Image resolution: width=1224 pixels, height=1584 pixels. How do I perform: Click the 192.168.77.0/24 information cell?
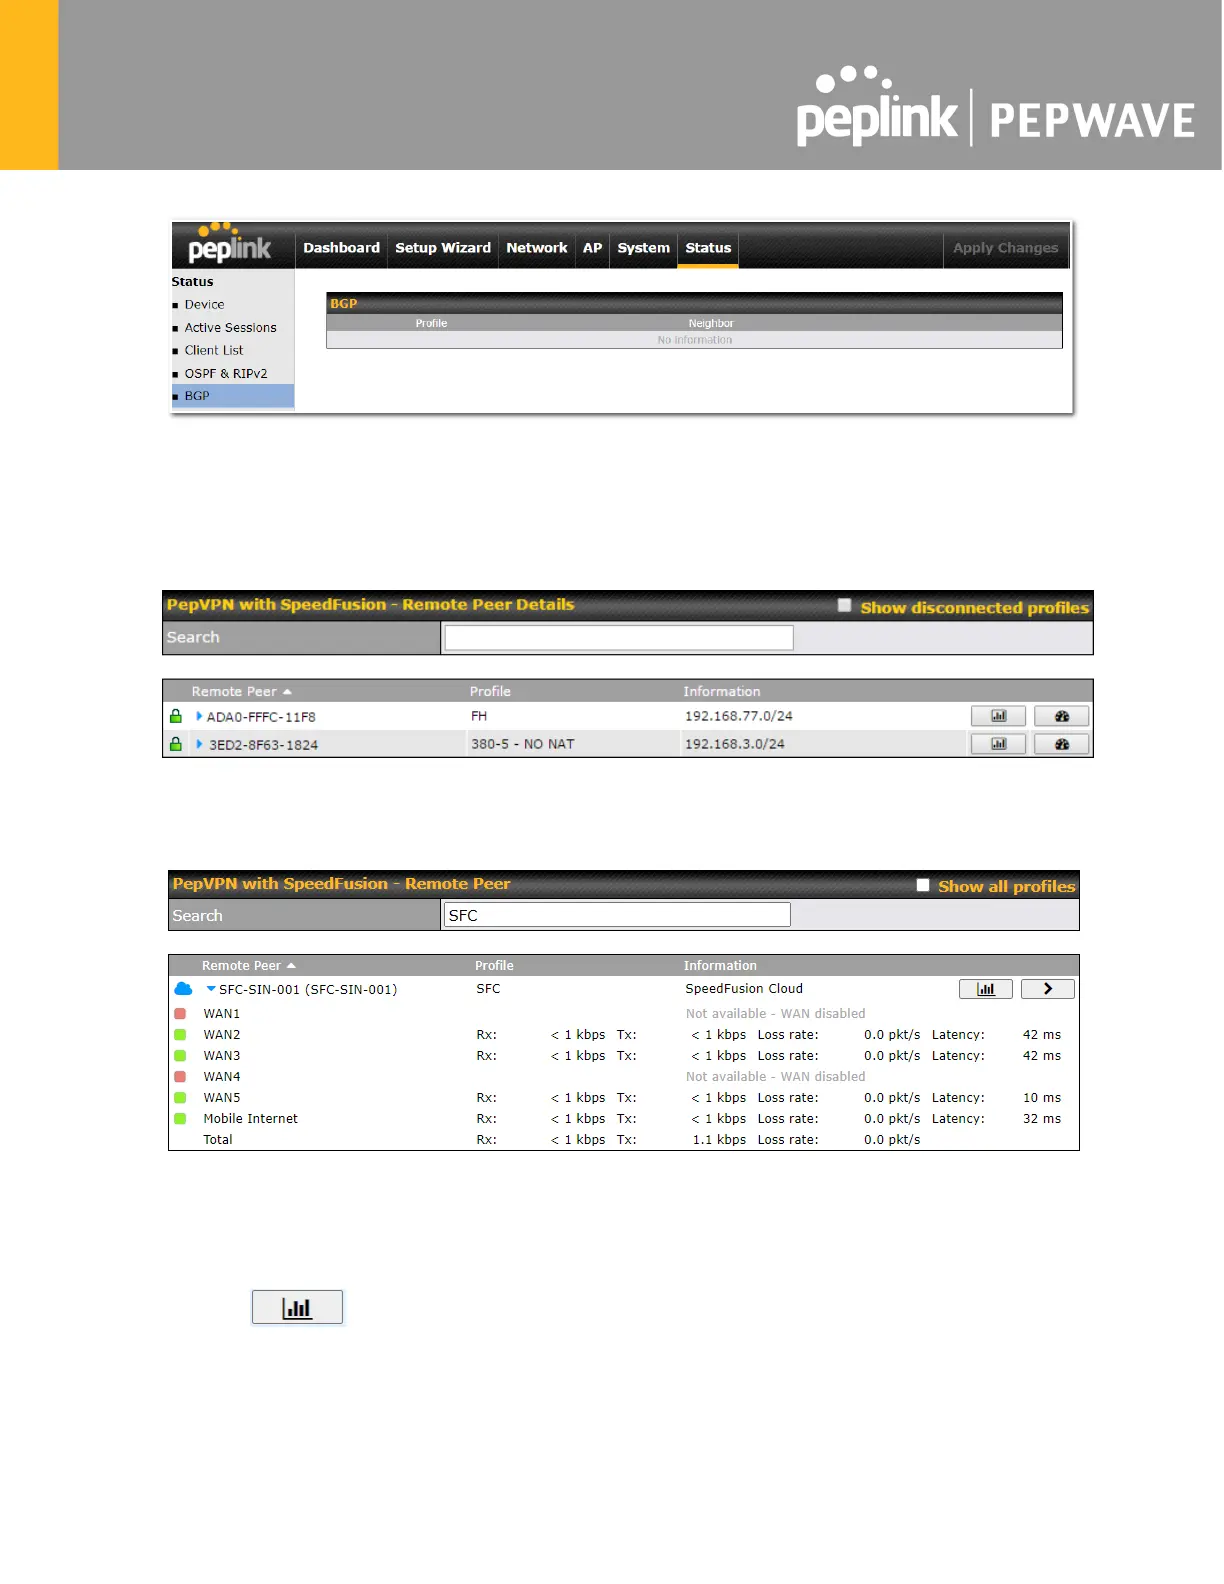pos(739,716)
